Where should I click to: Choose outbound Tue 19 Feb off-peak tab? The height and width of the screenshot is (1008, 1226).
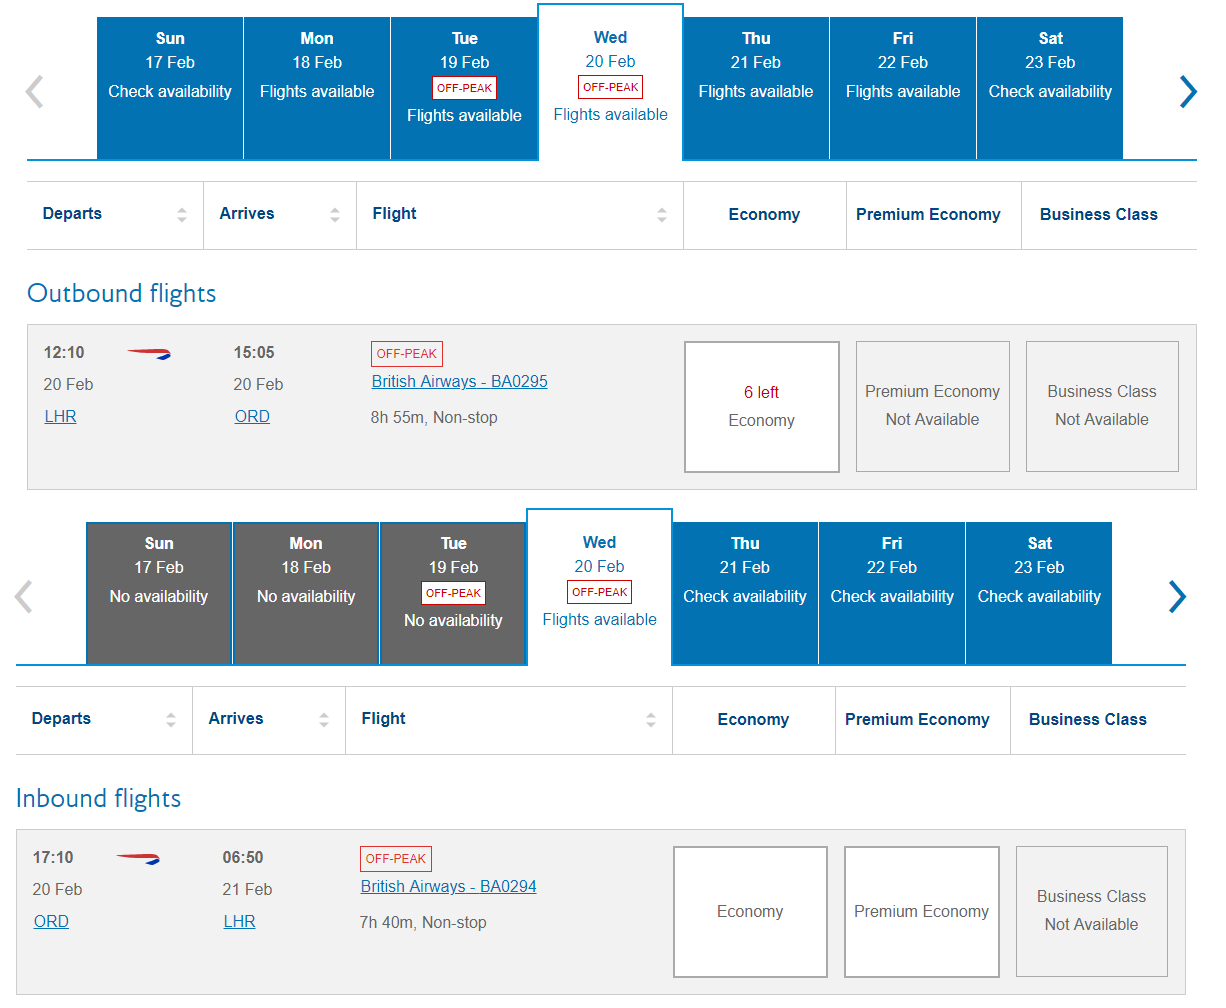tap(464, 88)
